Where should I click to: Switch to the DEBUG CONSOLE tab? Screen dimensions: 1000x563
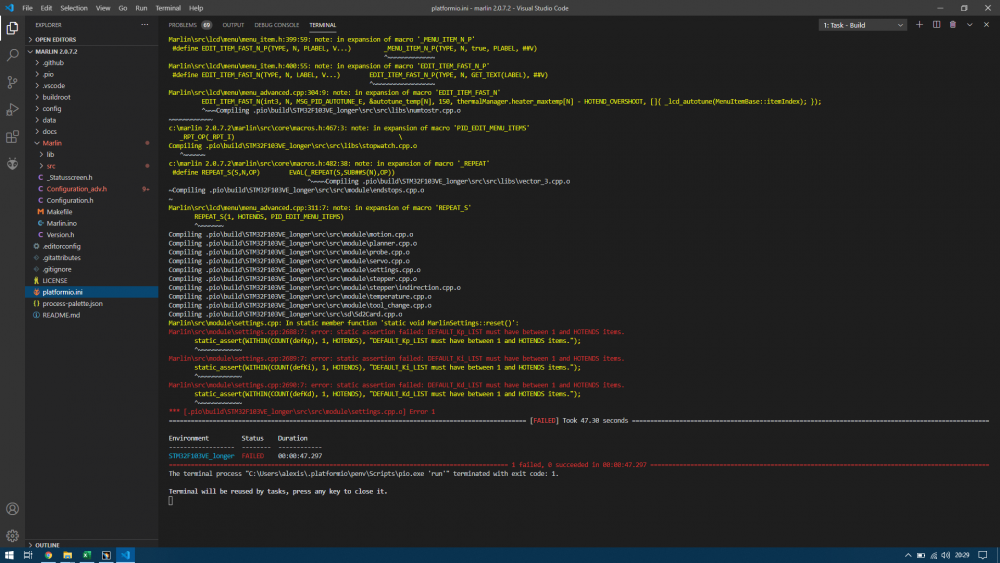[276, 25]
